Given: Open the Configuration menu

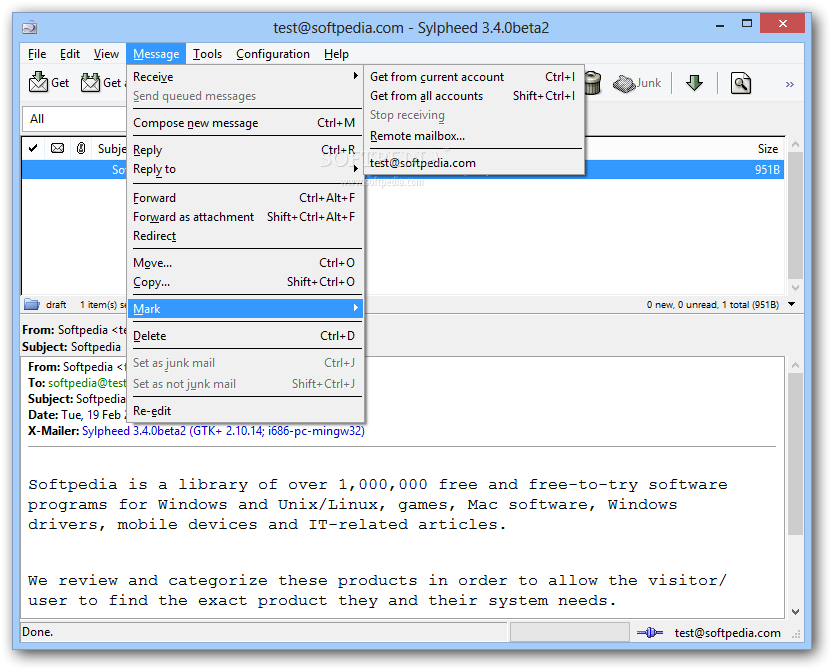Looking at the screenshot, I should click(273, 54).
